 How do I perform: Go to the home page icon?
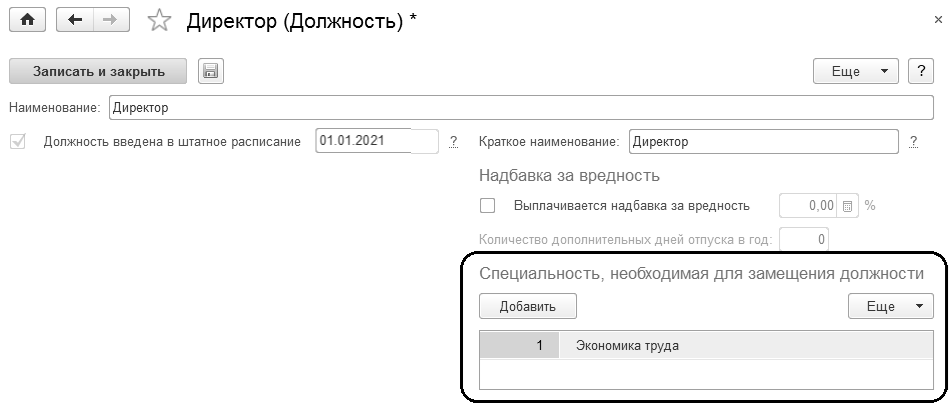click(27, 20)
